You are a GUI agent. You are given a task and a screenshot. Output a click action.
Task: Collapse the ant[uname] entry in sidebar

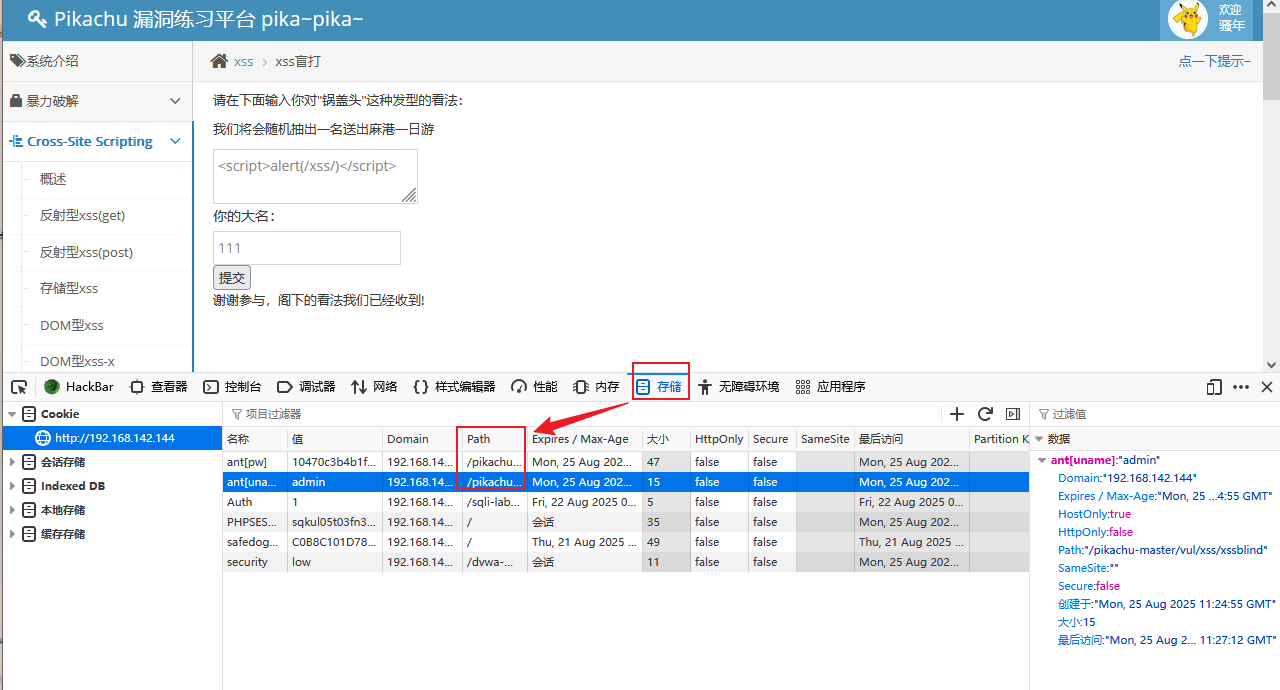click(x=1043, y=460)
